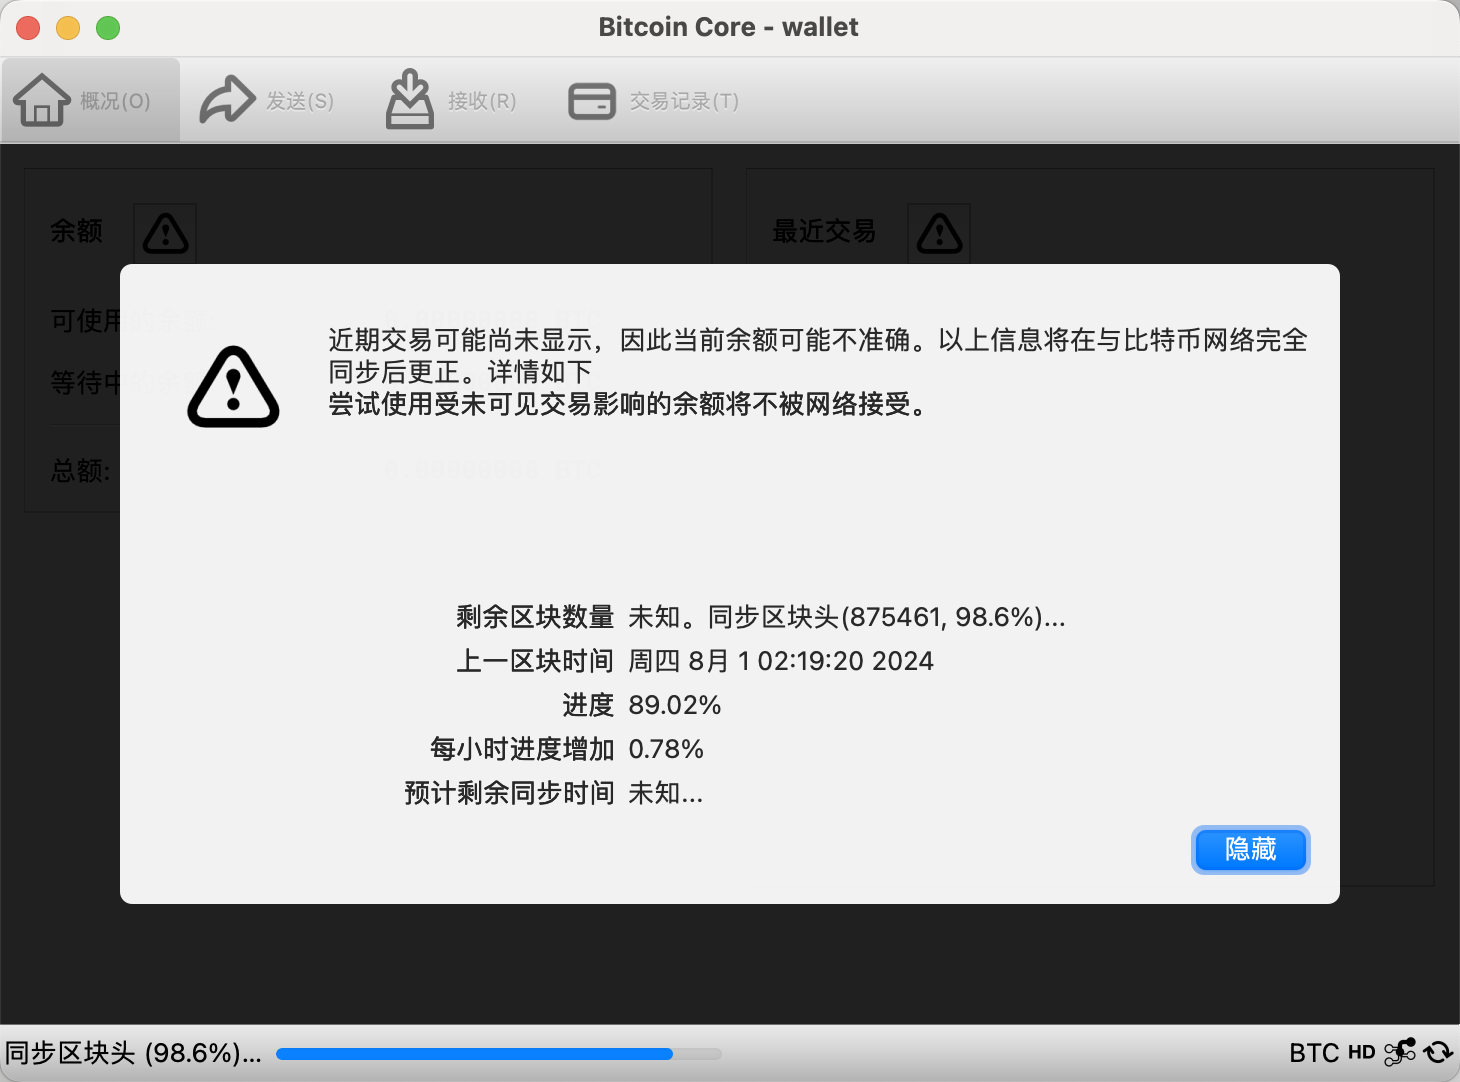Click the block sync progress bar
Viewport: 1460px width, 1082px height.
[499, 1053]
